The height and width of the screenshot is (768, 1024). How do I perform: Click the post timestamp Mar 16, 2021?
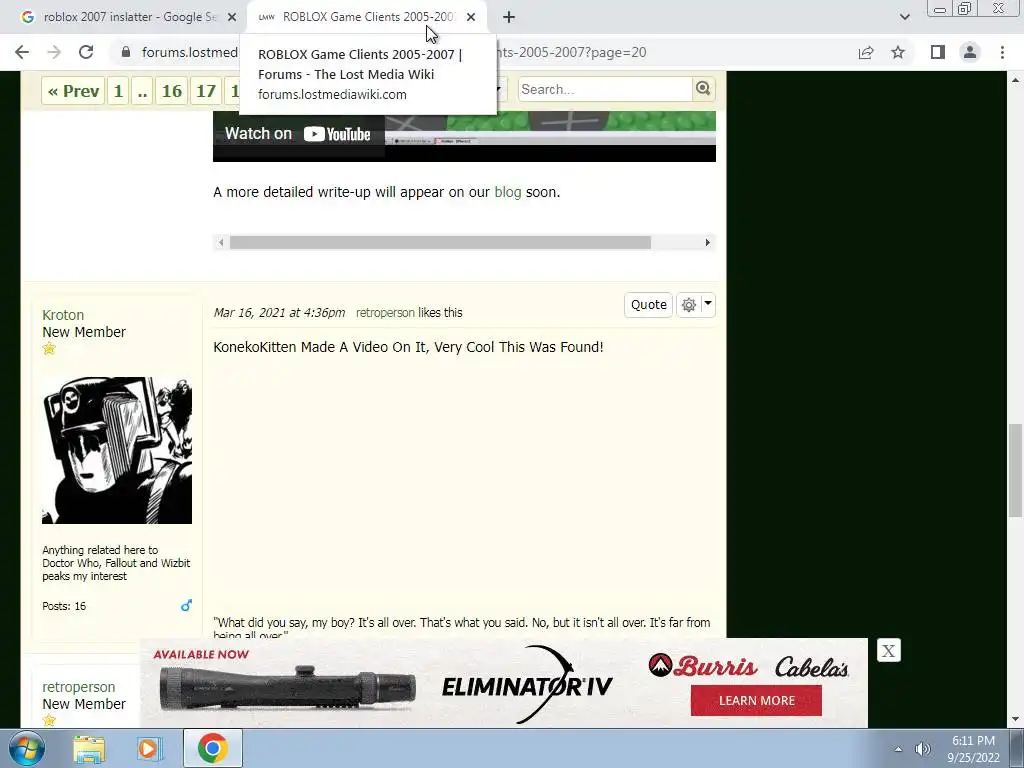point(279,313)
